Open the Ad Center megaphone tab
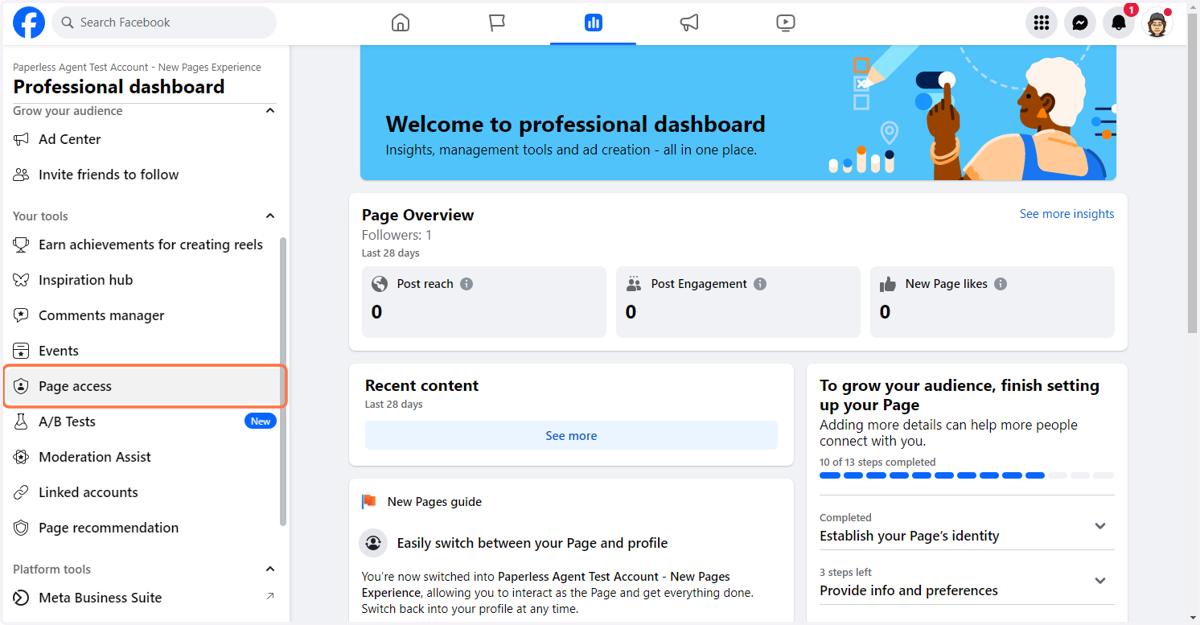This screenshot has width=1200, height=625. click(689, 22)
